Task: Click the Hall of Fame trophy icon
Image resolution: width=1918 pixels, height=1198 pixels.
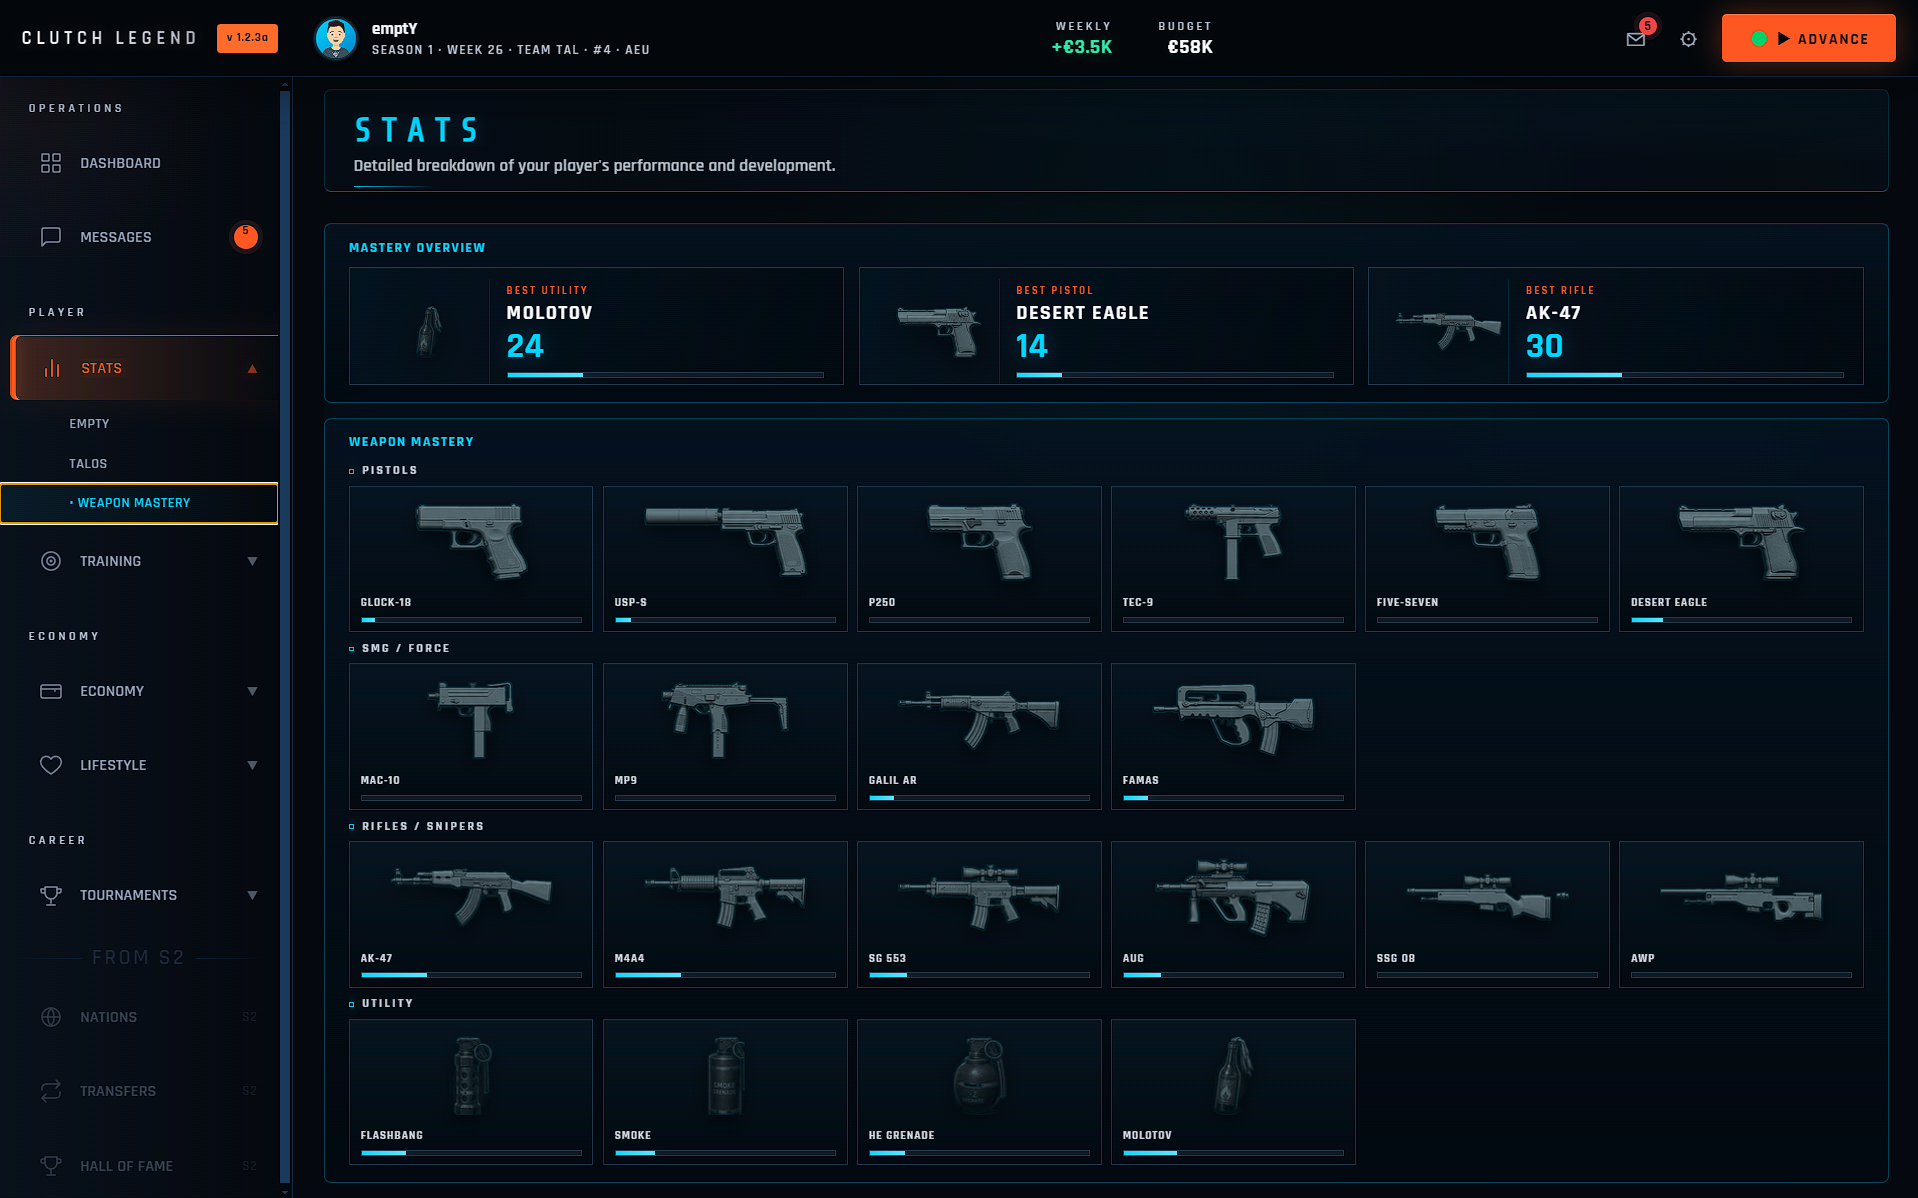Action: [x=51, y=1165]
